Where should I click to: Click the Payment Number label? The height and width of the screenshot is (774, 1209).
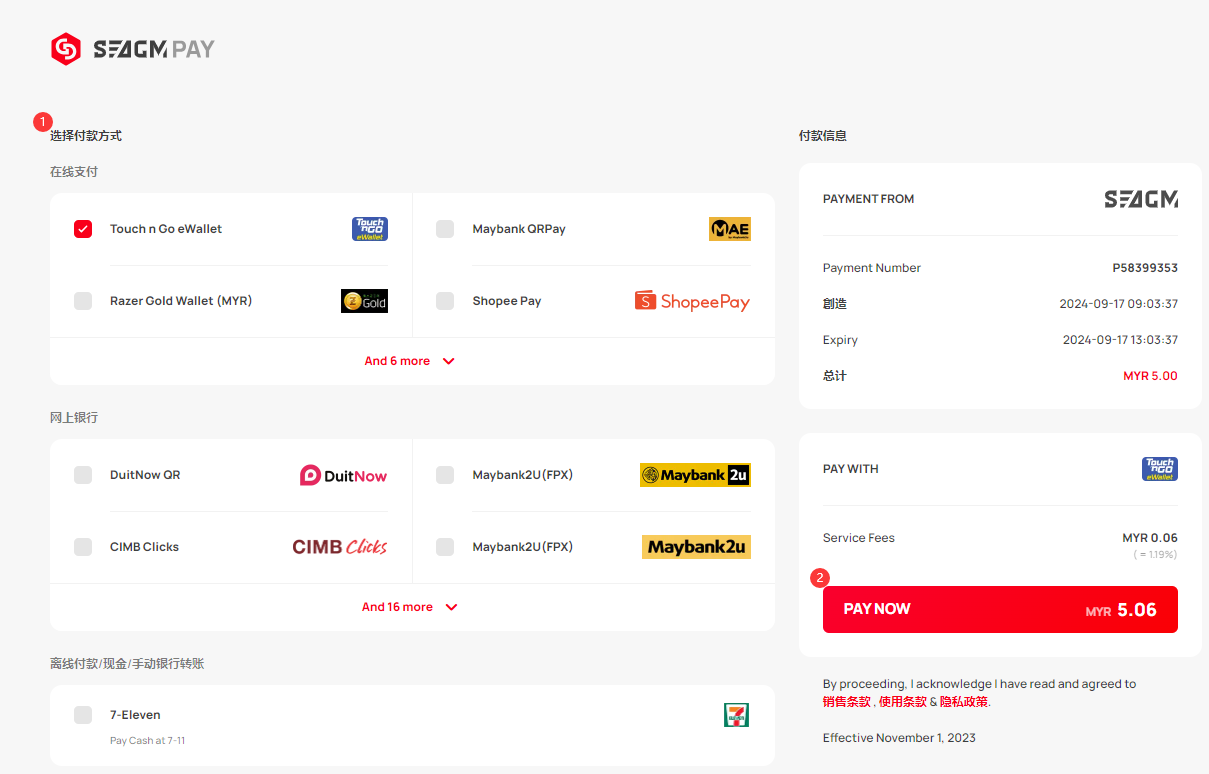872,268
